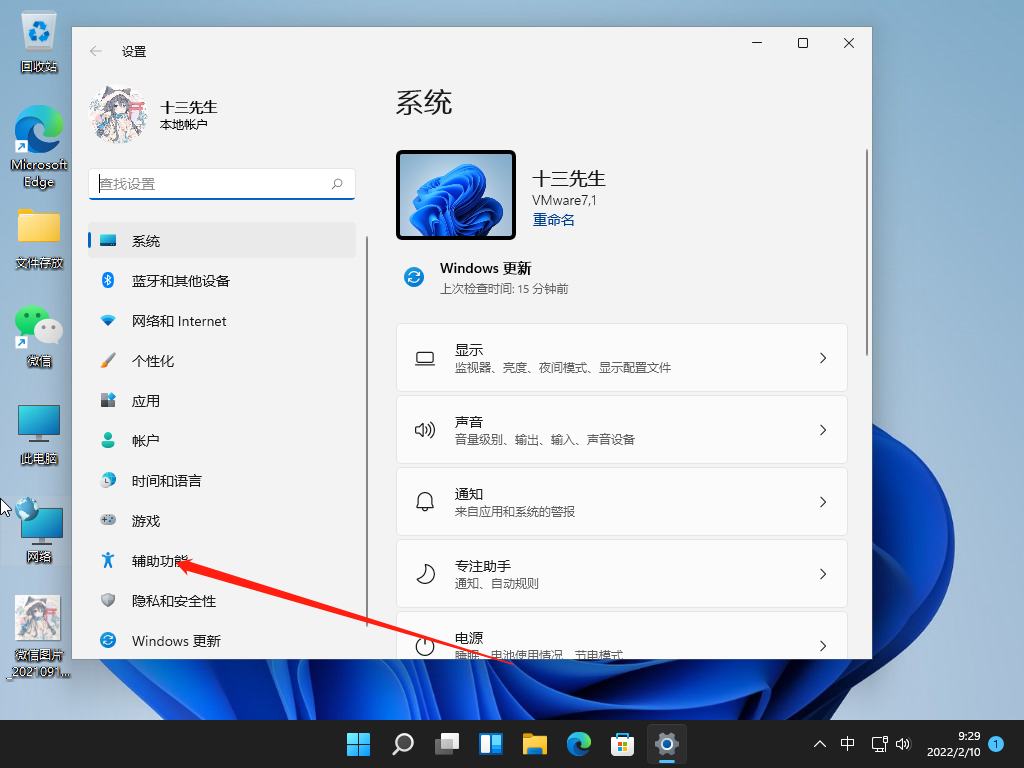Open 蓝牙和其他设备 settings from sidebar
This screenshot has width=1024, height=768.
tap(180, 280)
